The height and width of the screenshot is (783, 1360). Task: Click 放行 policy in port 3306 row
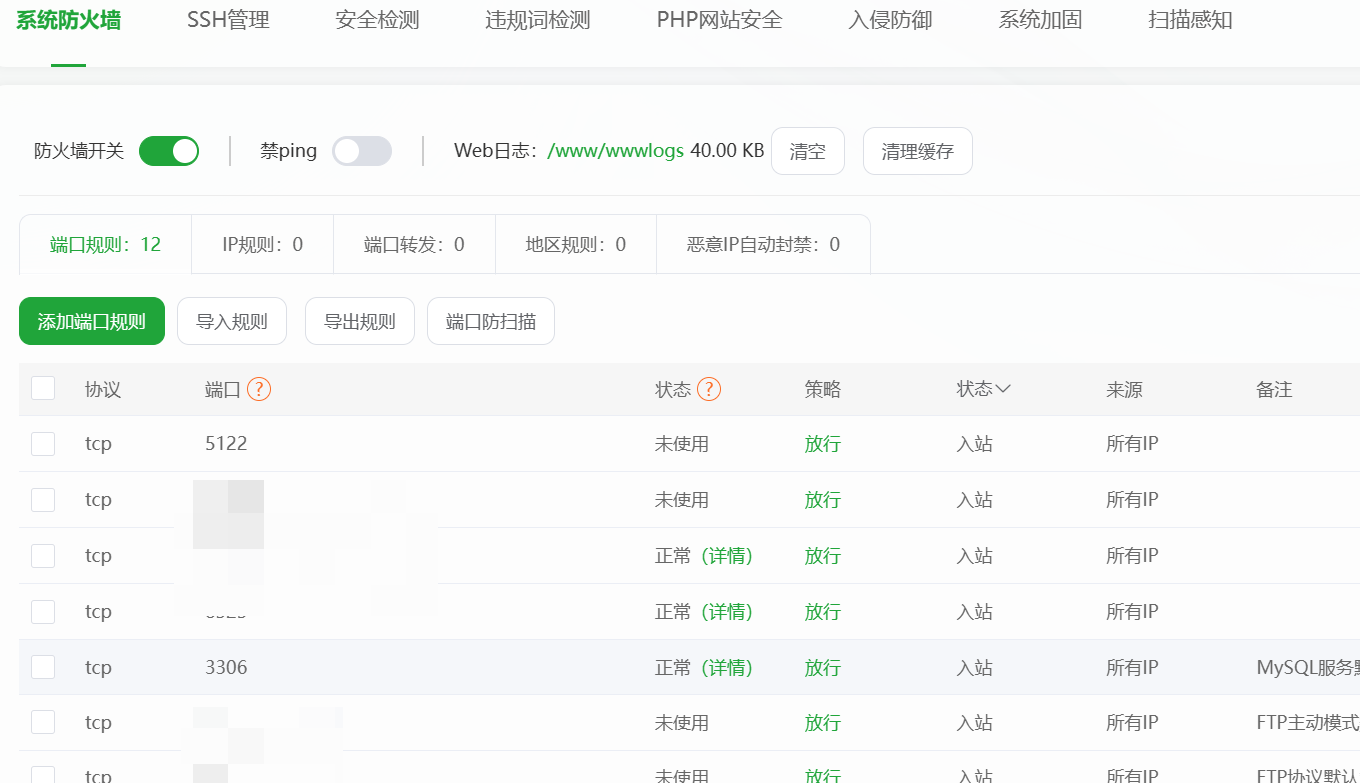[823, 667]
